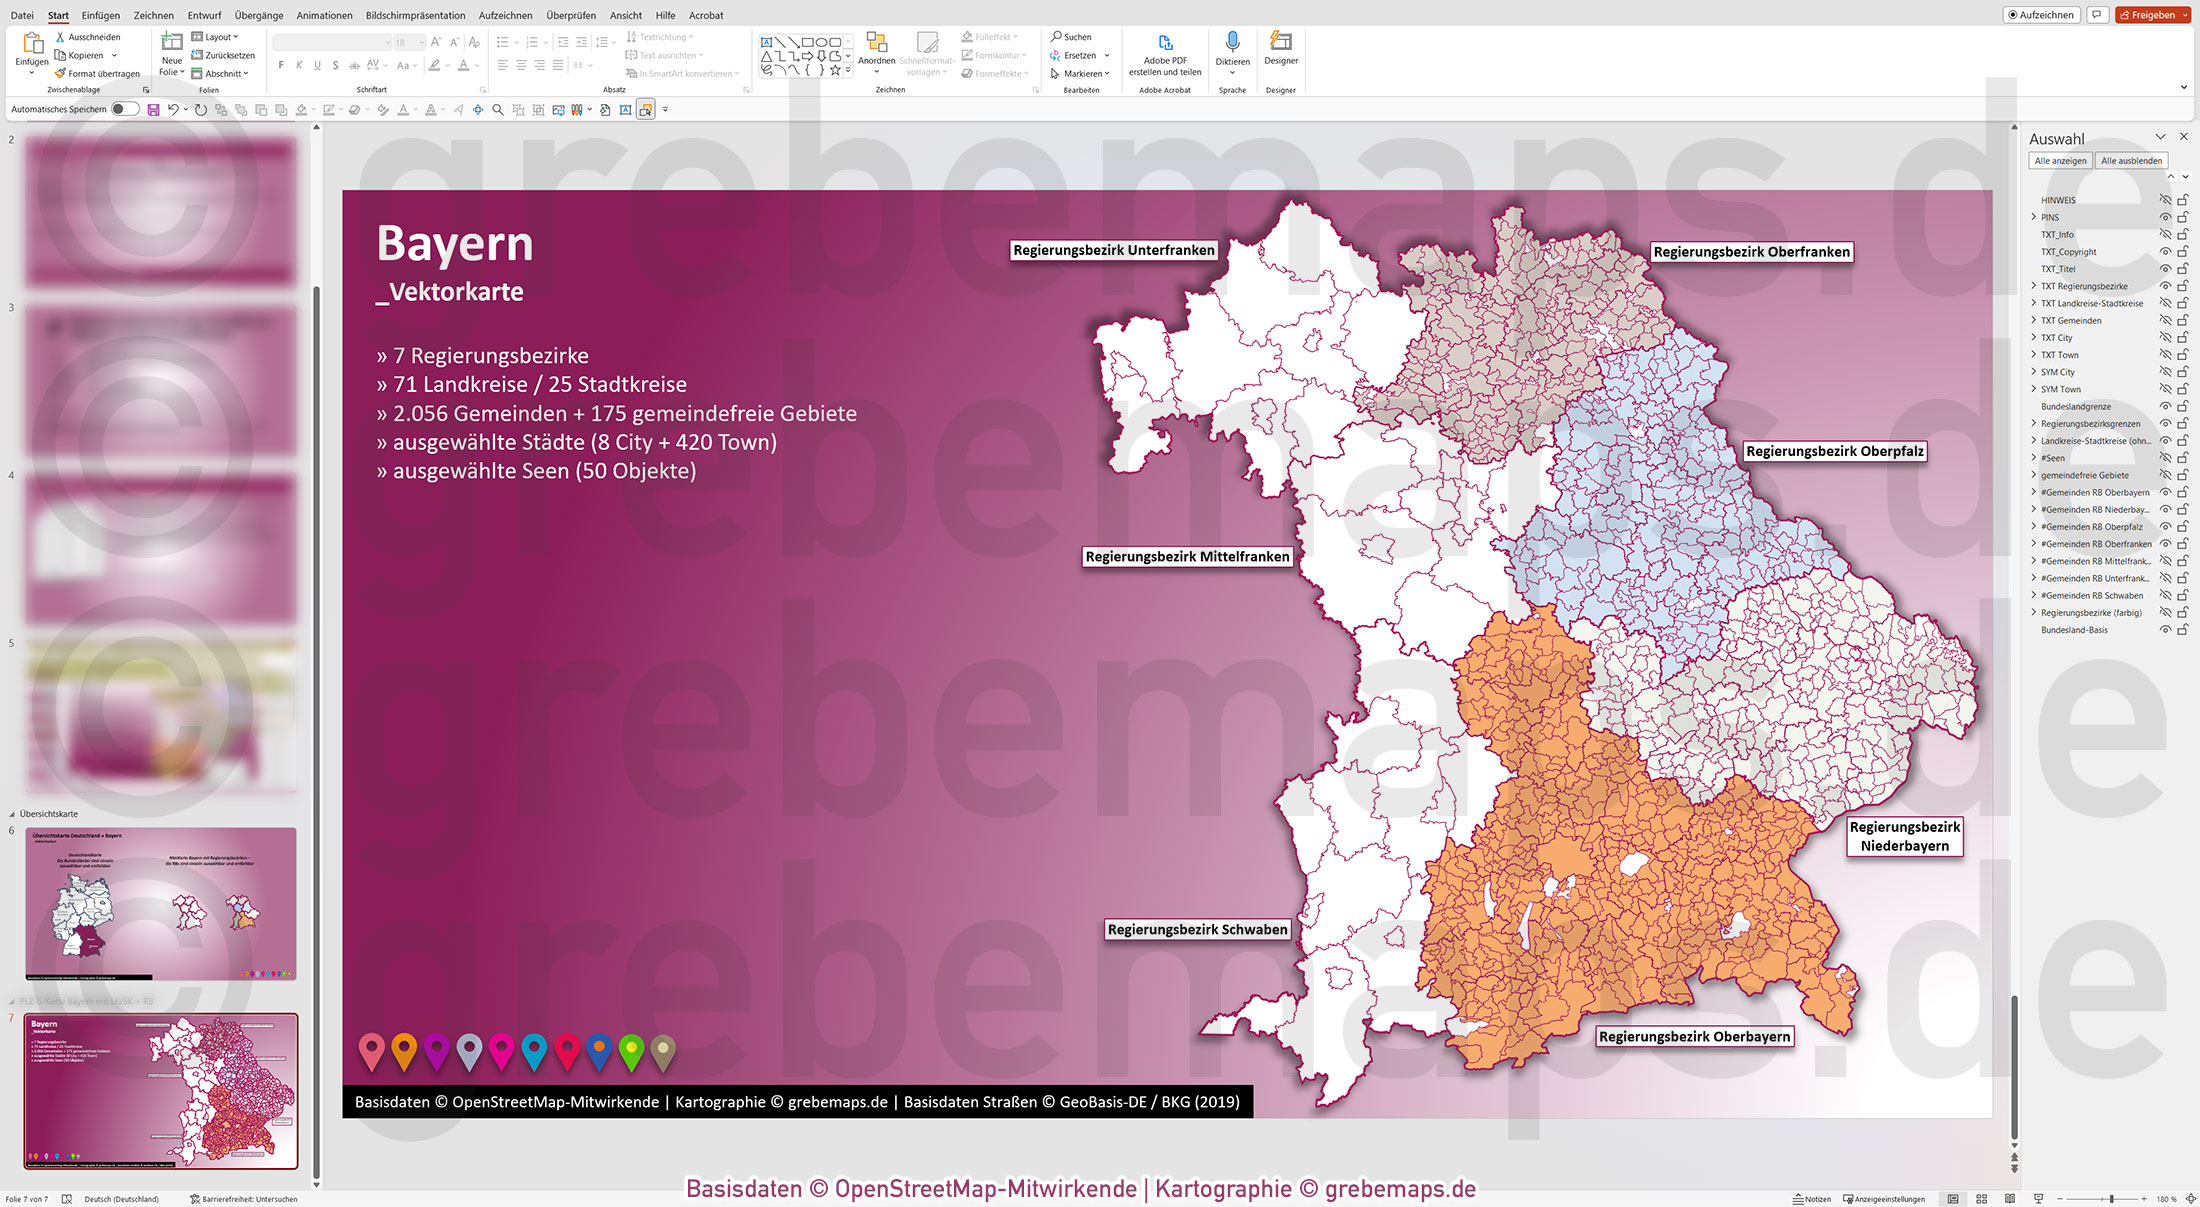Viewport: 2200px width, 1207px height.
Task: Hide the Bundesland-Basis layer eye toggle
Action: (x=2166, y=630)
